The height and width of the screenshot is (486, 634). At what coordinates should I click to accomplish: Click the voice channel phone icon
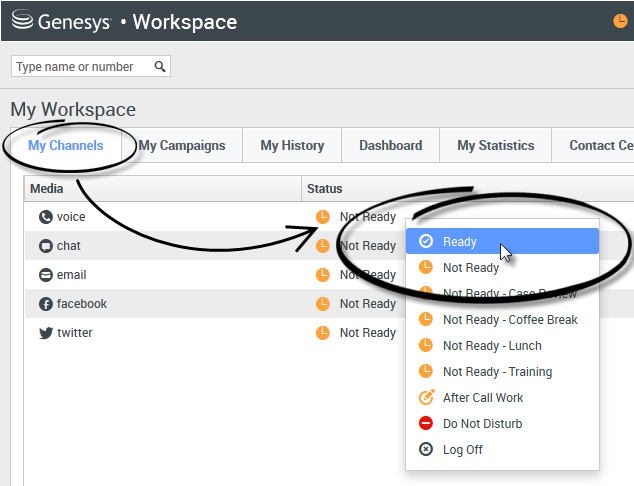tap(46, 217)
